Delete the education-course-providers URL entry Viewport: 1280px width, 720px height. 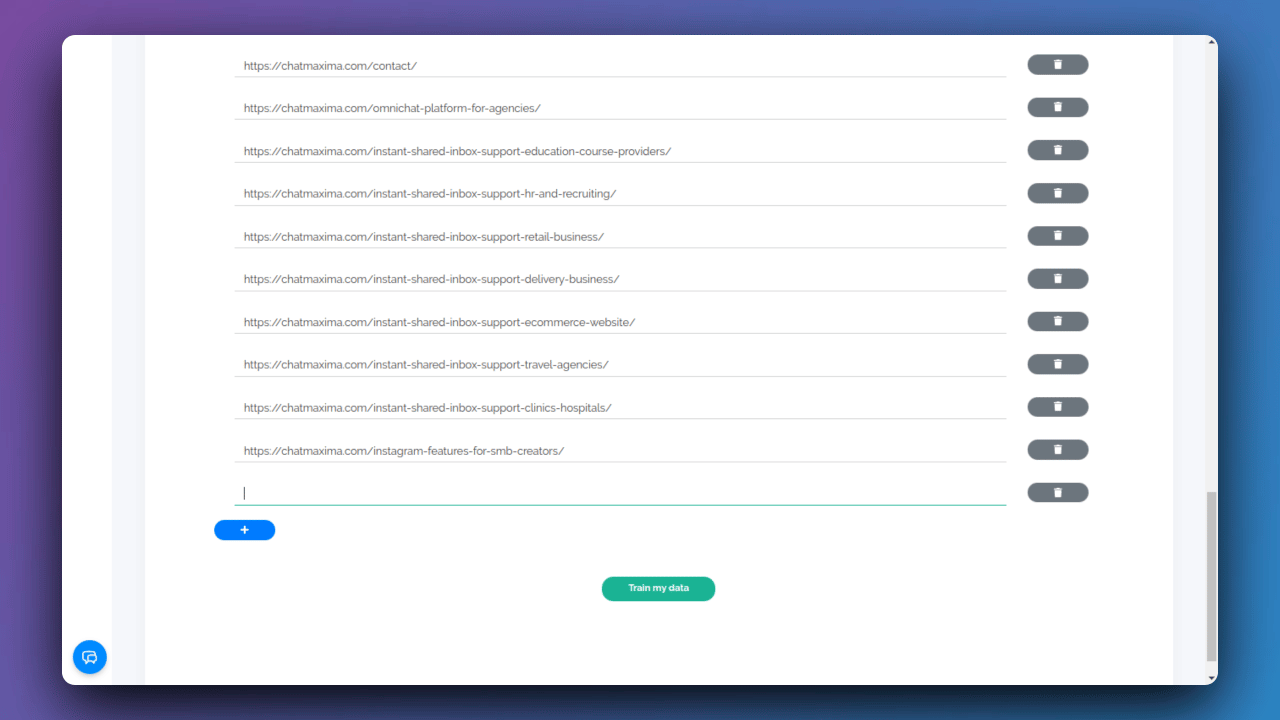click(1057, 150)
